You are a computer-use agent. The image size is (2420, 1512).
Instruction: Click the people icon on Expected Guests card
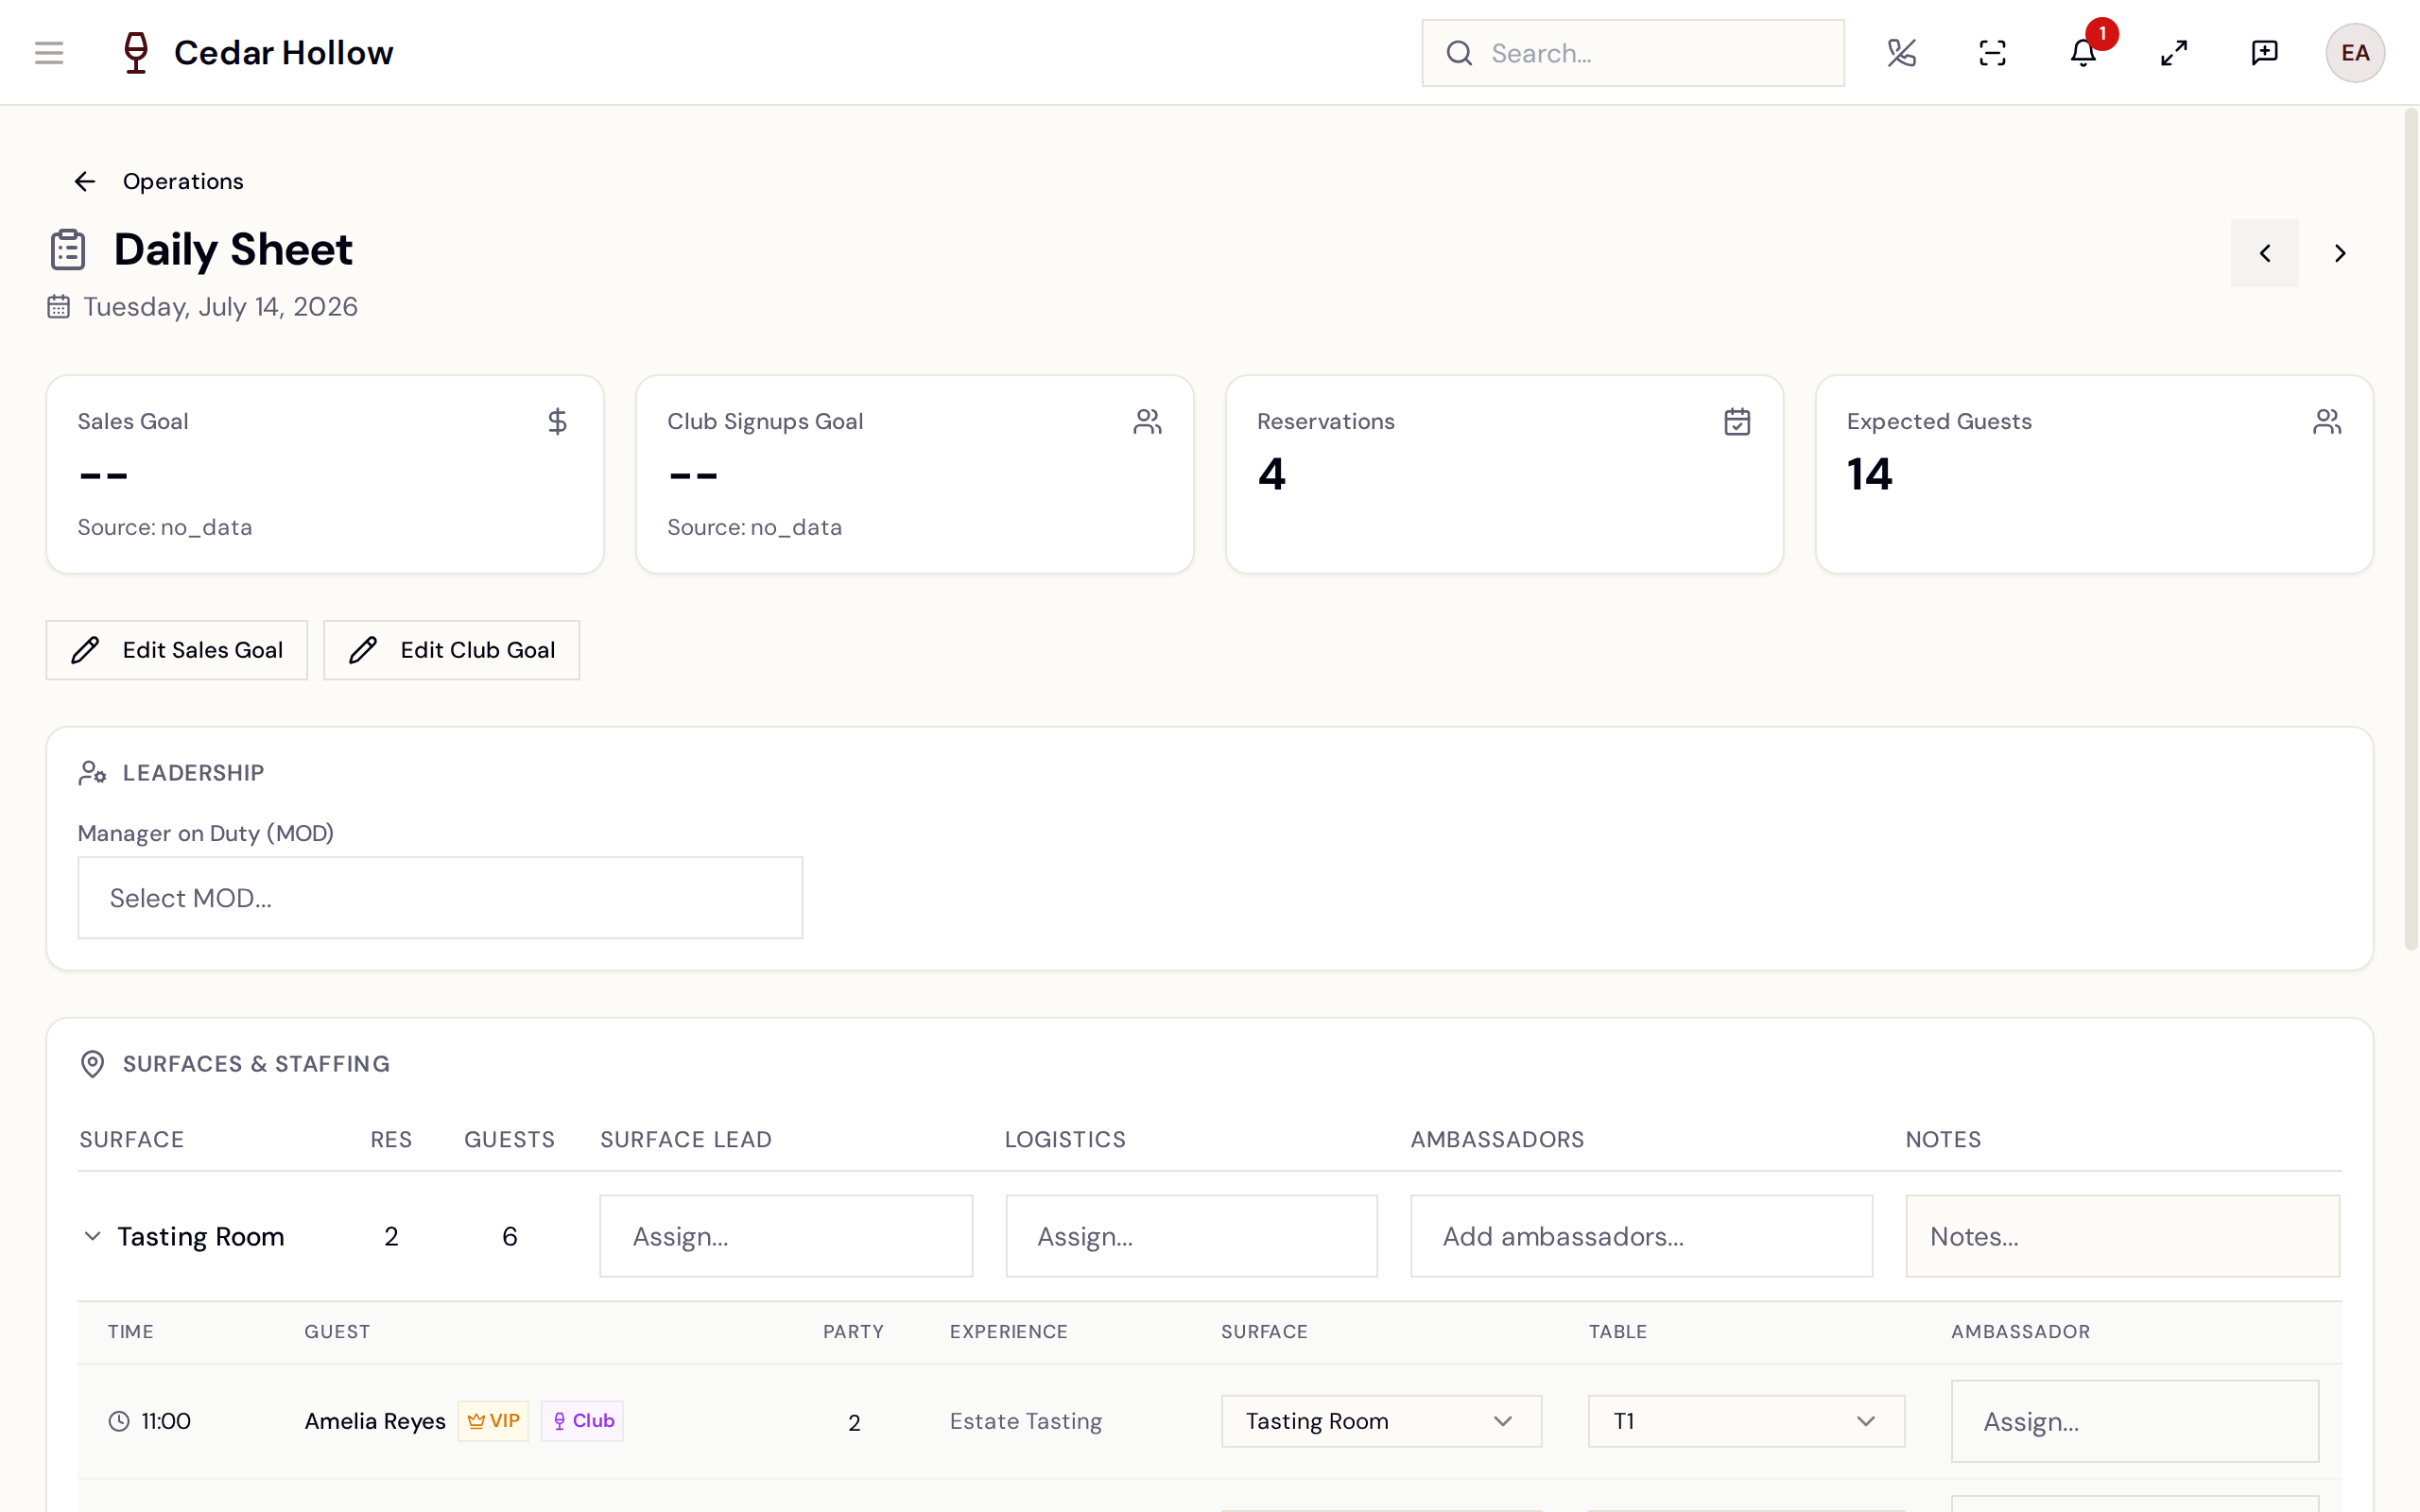tap(2327, 422)
